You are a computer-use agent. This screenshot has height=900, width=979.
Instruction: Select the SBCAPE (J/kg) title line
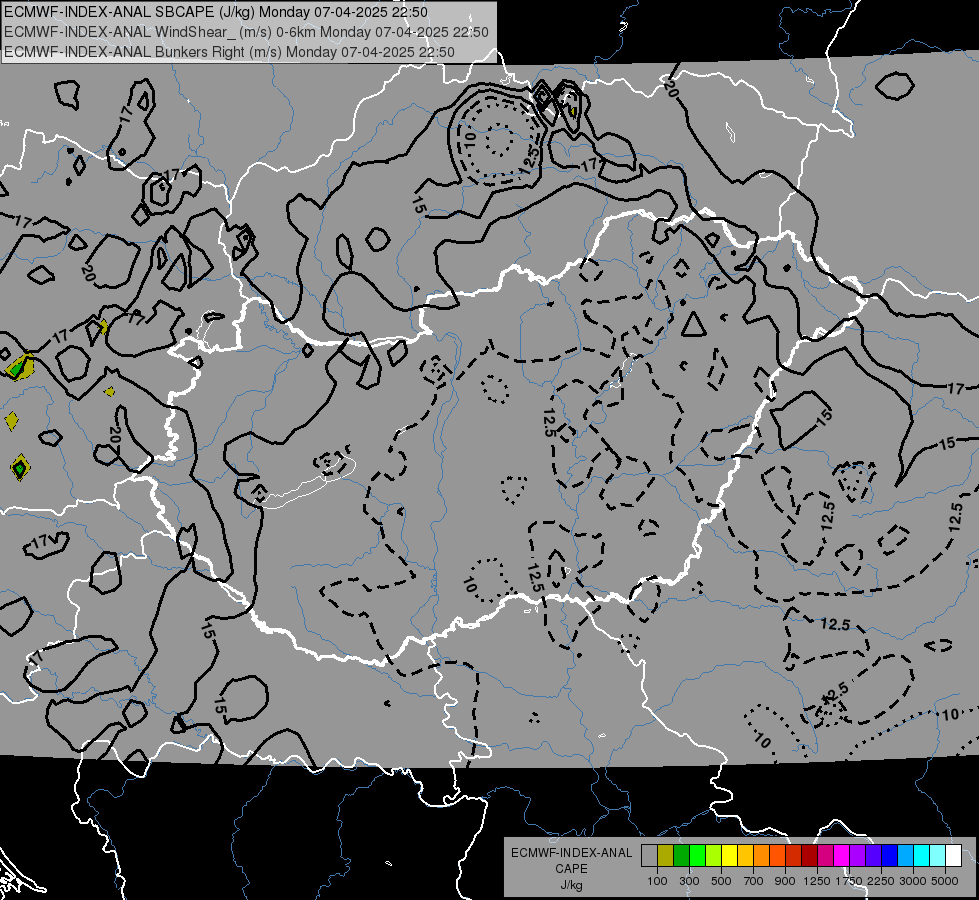click(x=216, y=12)
